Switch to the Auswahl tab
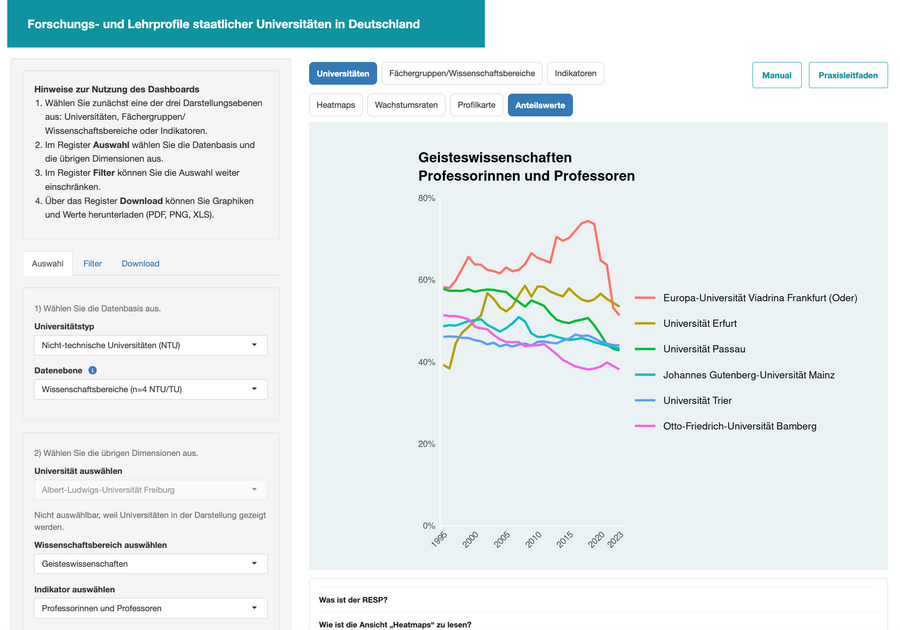Screen dimensions: 900x630 (x=48, y=264)
